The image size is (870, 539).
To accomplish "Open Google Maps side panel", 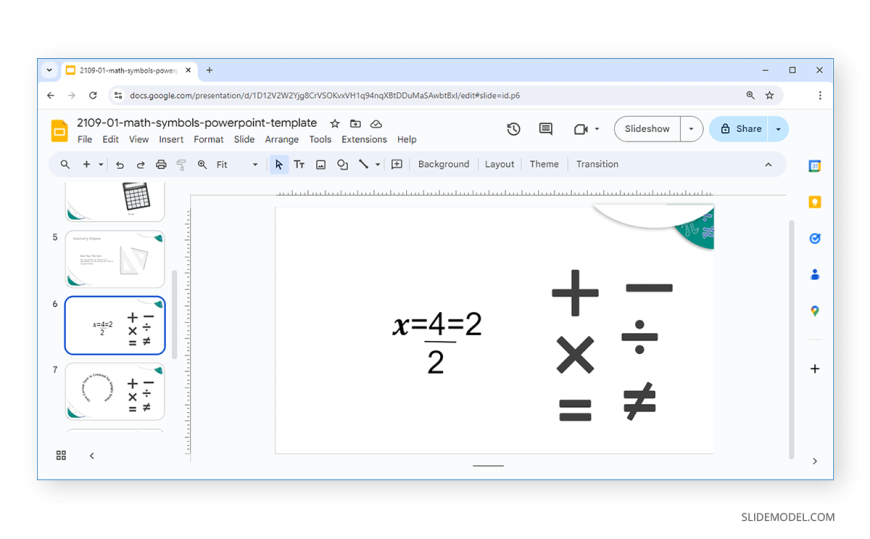I will click(815, 311).
